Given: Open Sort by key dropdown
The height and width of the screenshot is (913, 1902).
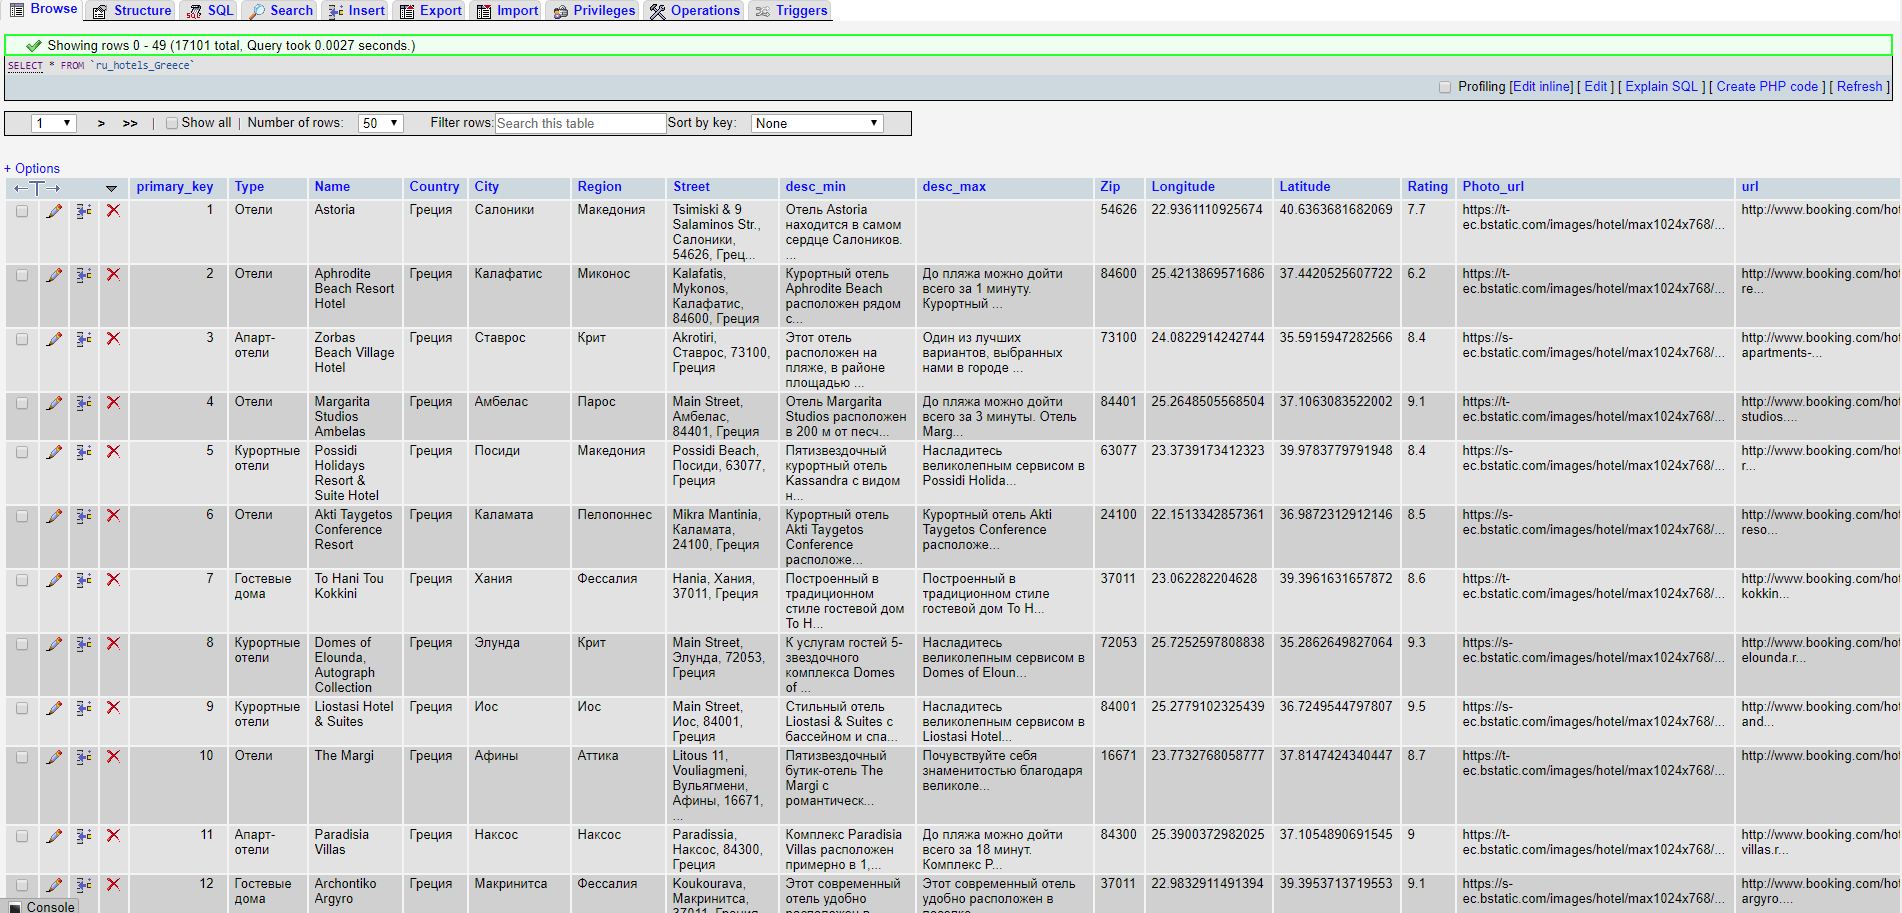Looking at the screenshot, I should (x=817, y=123).
